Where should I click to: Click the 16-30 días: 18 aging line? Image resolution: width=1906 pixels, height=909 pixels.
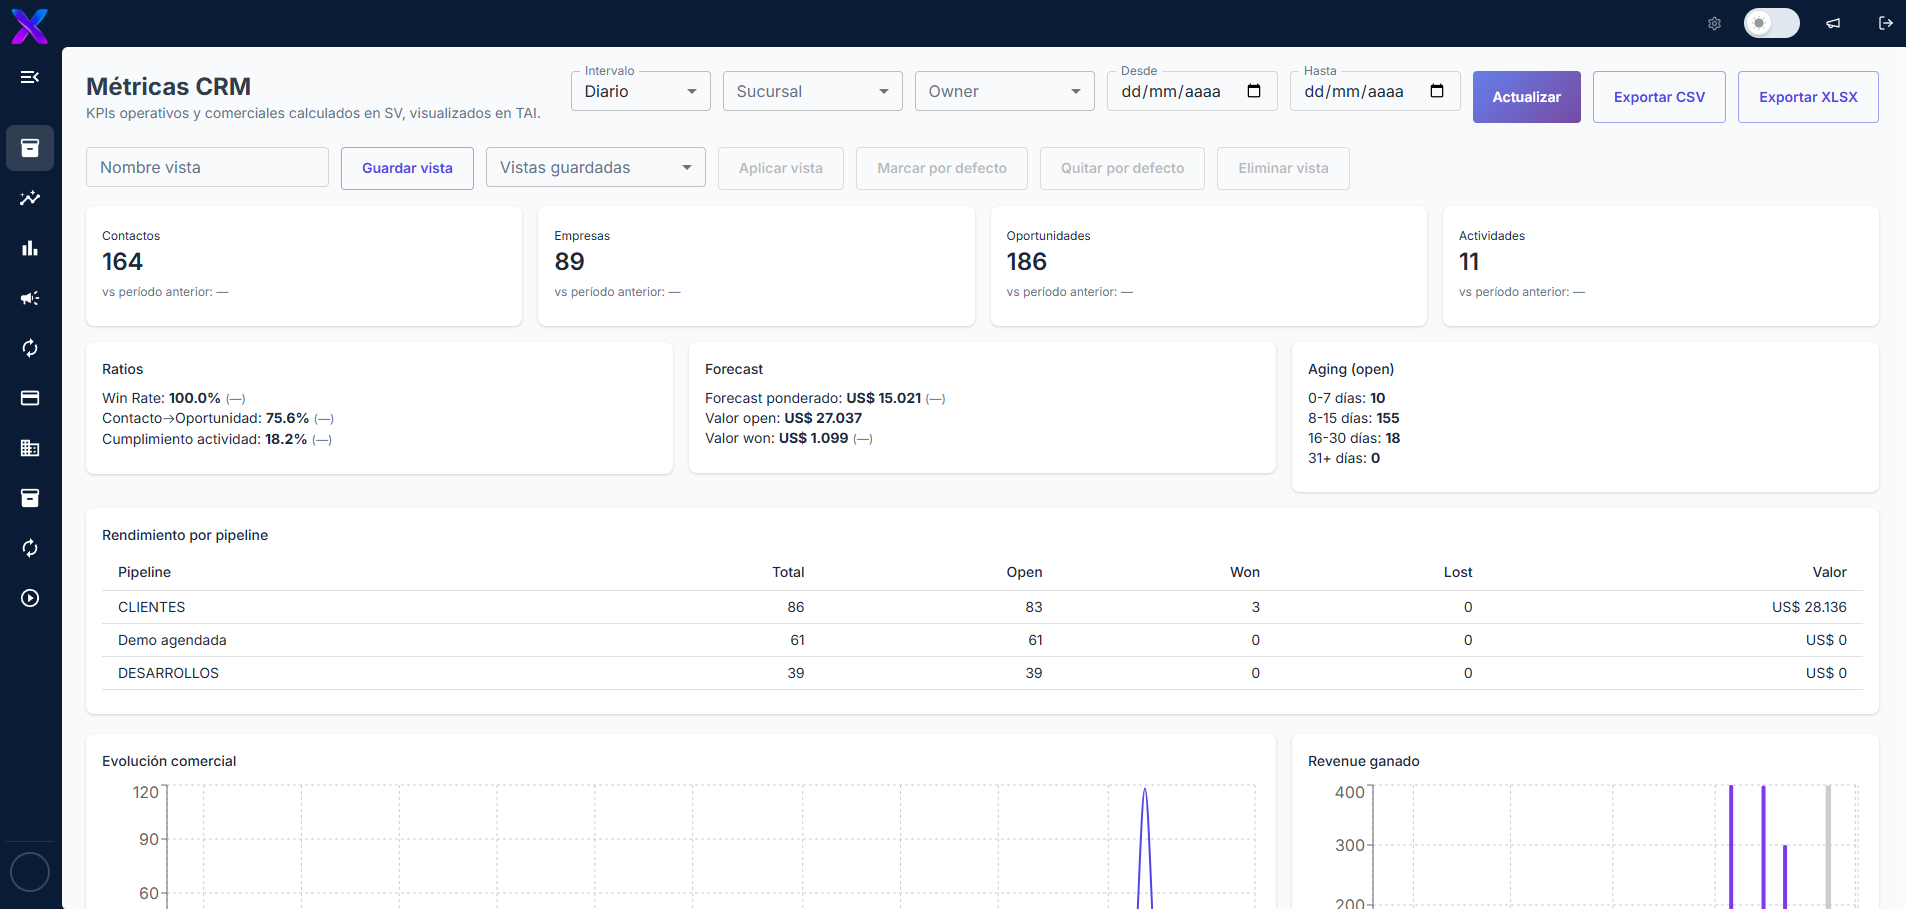coord(1354,438)
